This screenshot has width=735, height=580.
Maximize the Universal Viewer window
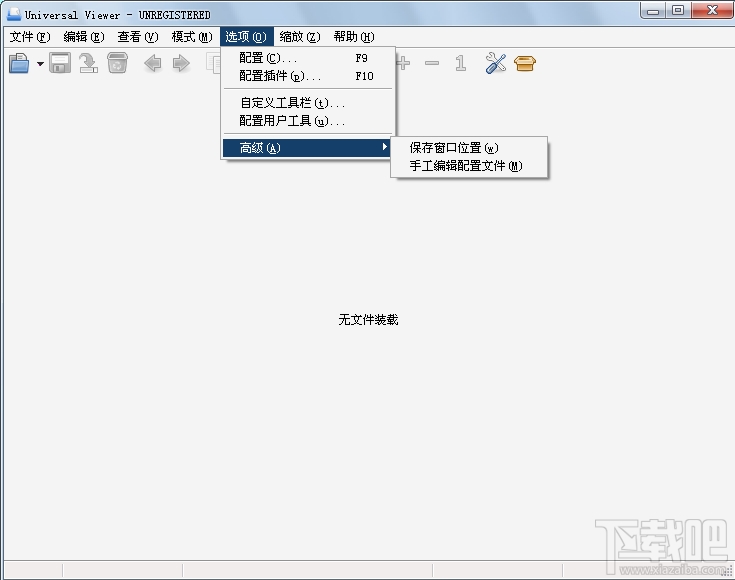(x=678, y=10)
